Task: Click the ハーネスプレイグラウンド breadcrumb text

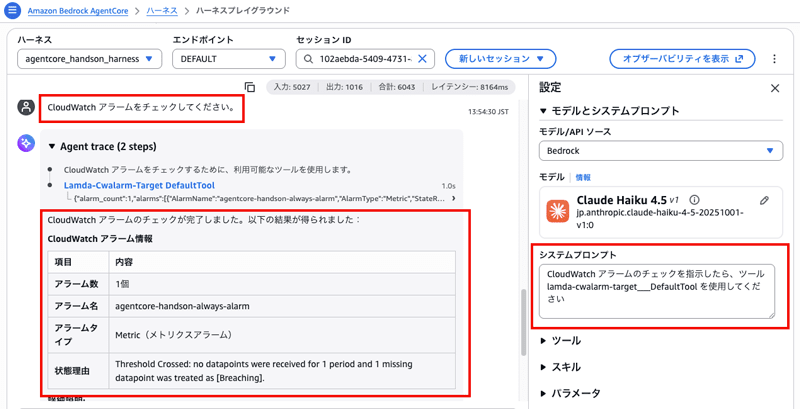Action: (x=243, y=10)
